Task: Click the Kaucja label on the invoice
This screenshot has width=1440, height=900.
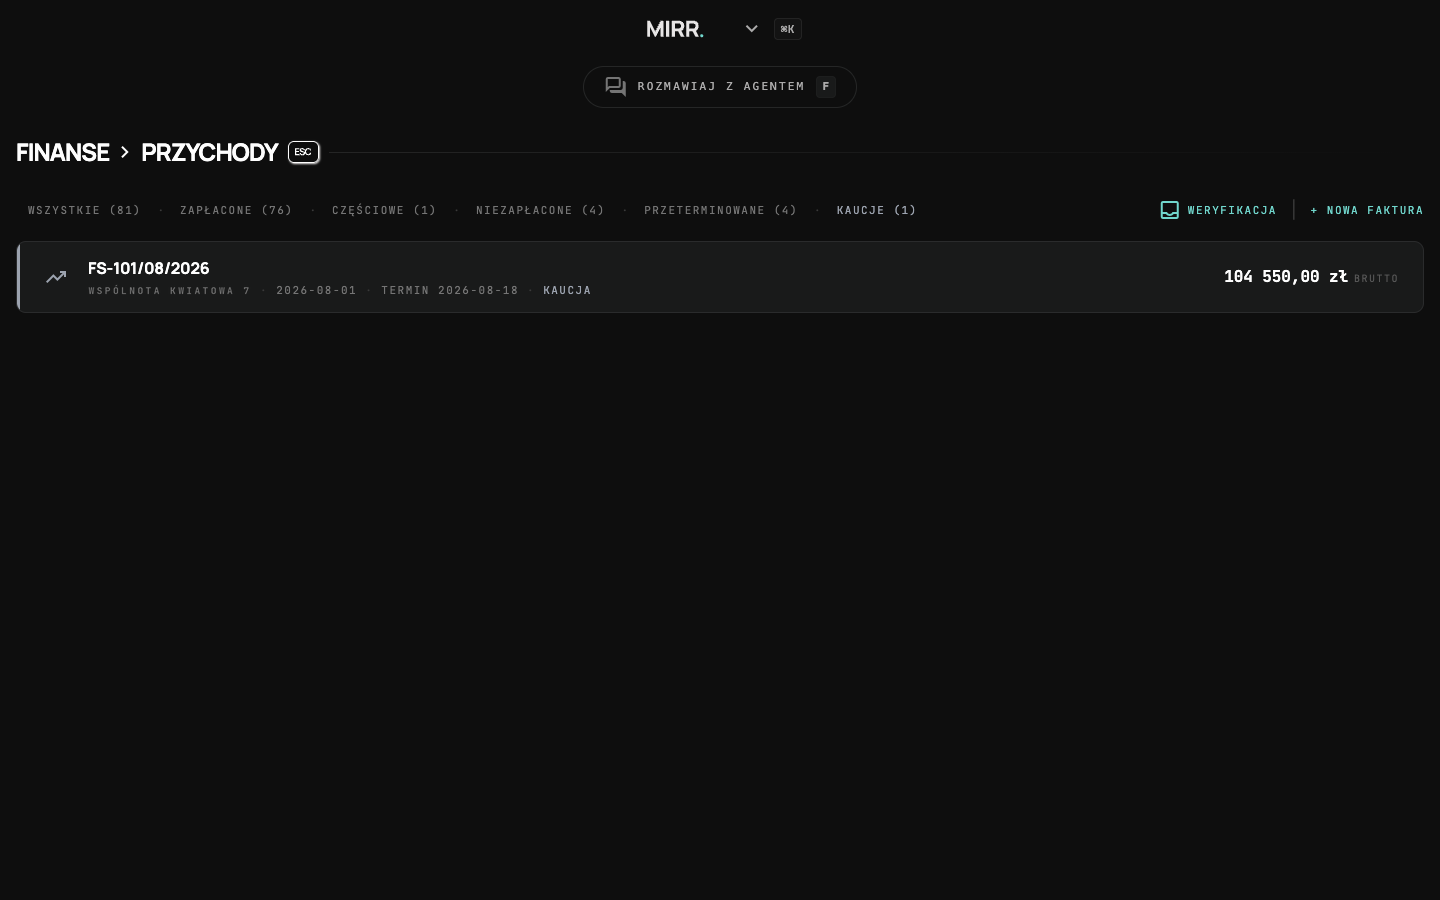Action: pos(567,291)
